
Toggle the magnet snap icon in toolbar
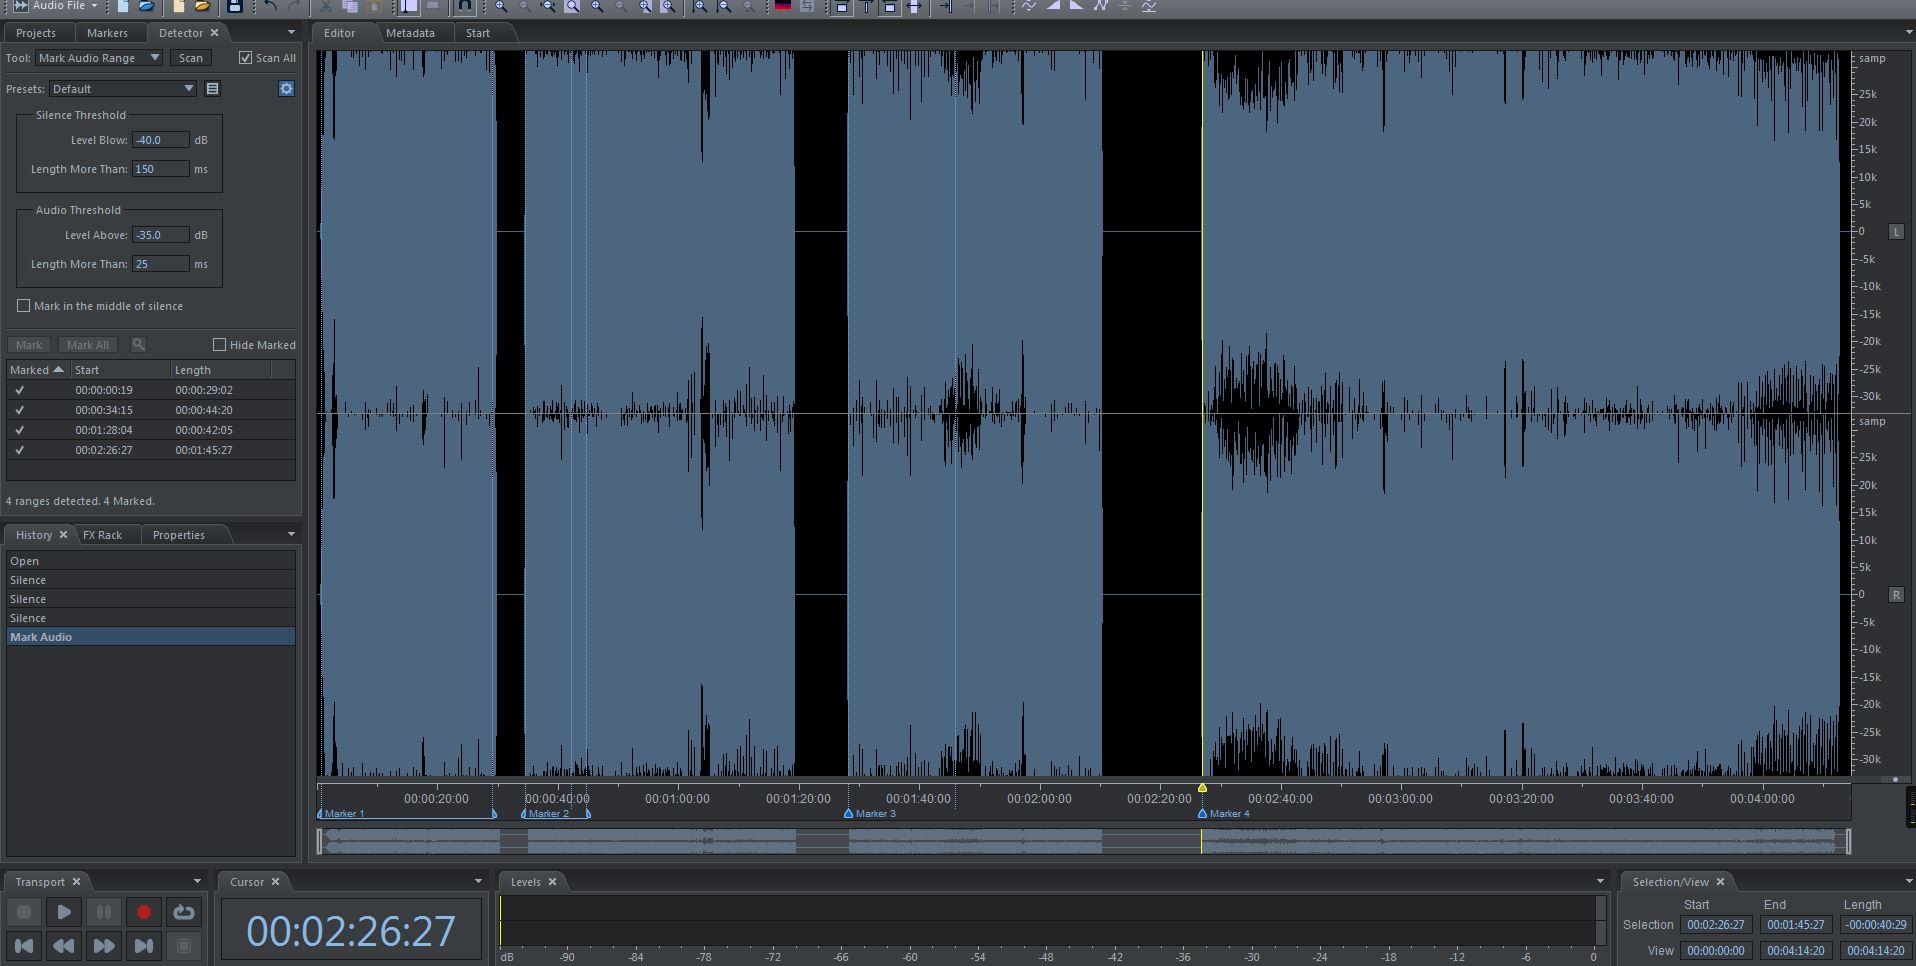pyautogui.click(x=465, y=6)
